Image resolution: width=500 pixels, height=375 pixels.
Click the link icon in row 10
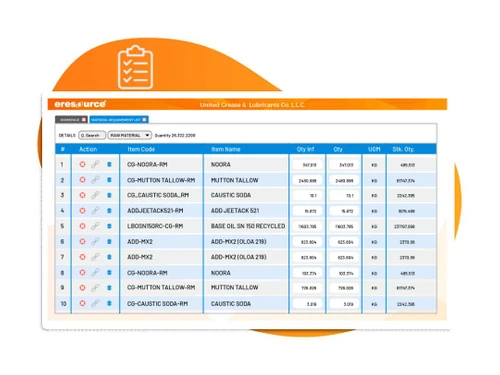coord(95,303)
